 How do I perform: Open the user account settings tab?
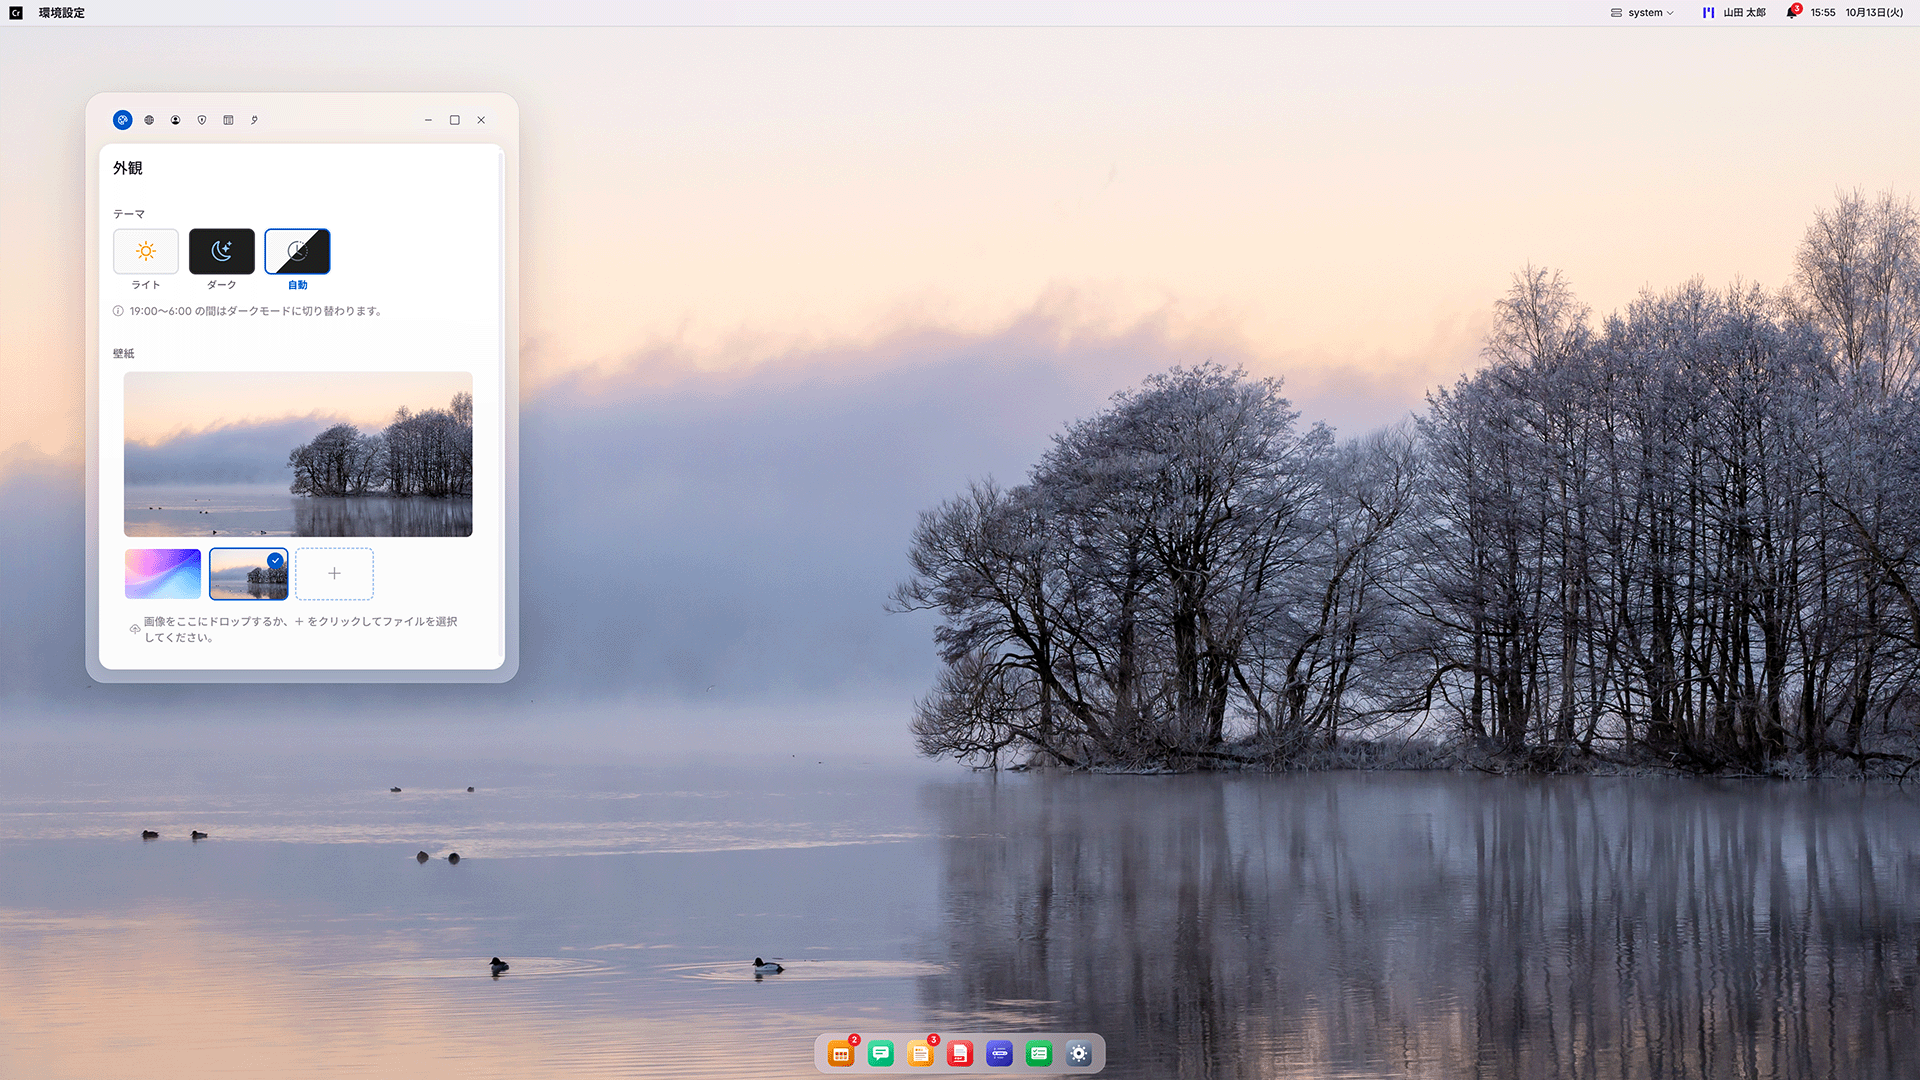tap(175, 120)
